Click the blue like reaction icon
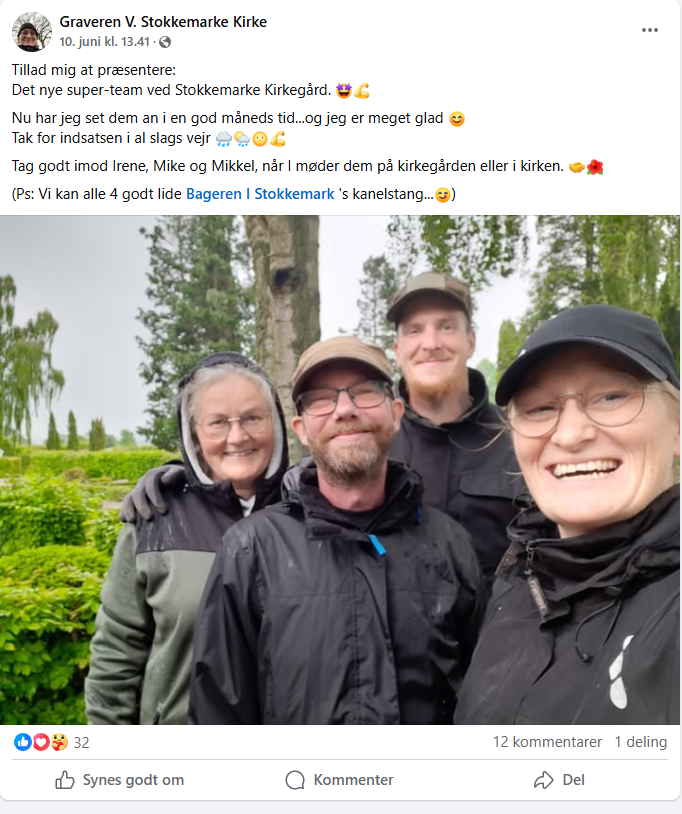This screenshot has width=682, height=814. coord(22,742)
